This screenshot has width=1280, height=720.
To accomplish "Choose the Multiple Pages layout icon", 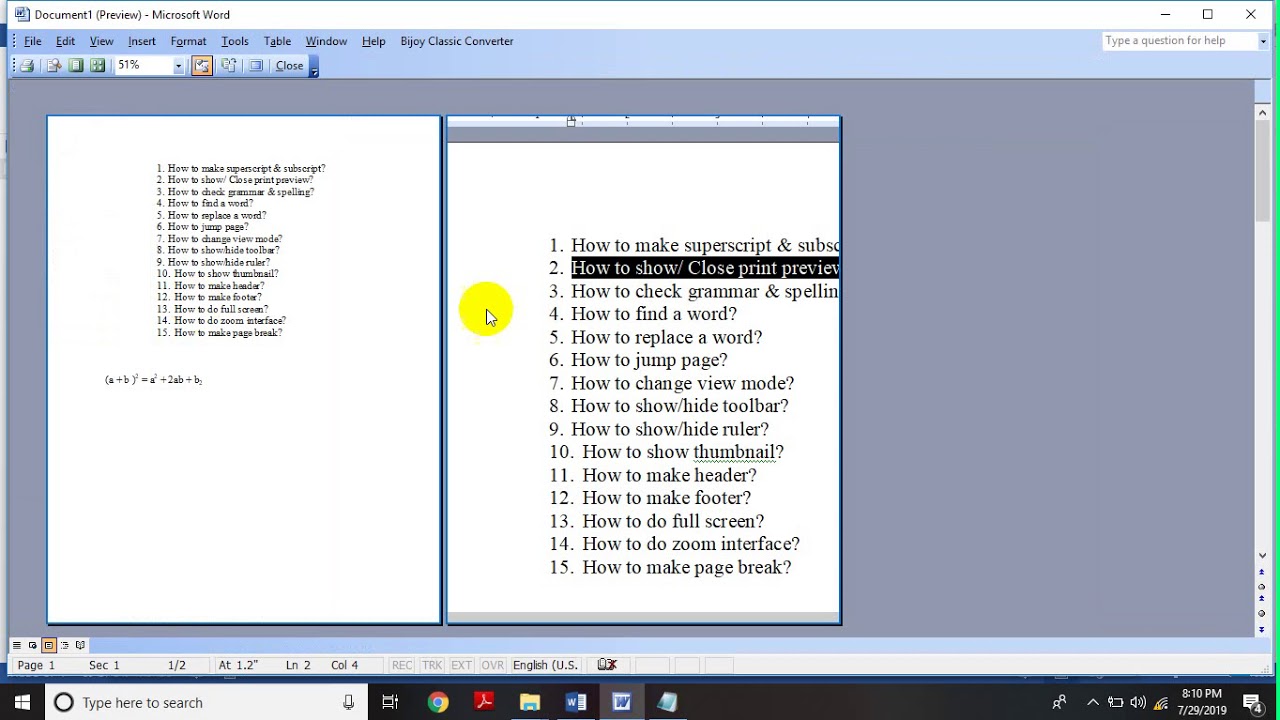I will [97, 66].
